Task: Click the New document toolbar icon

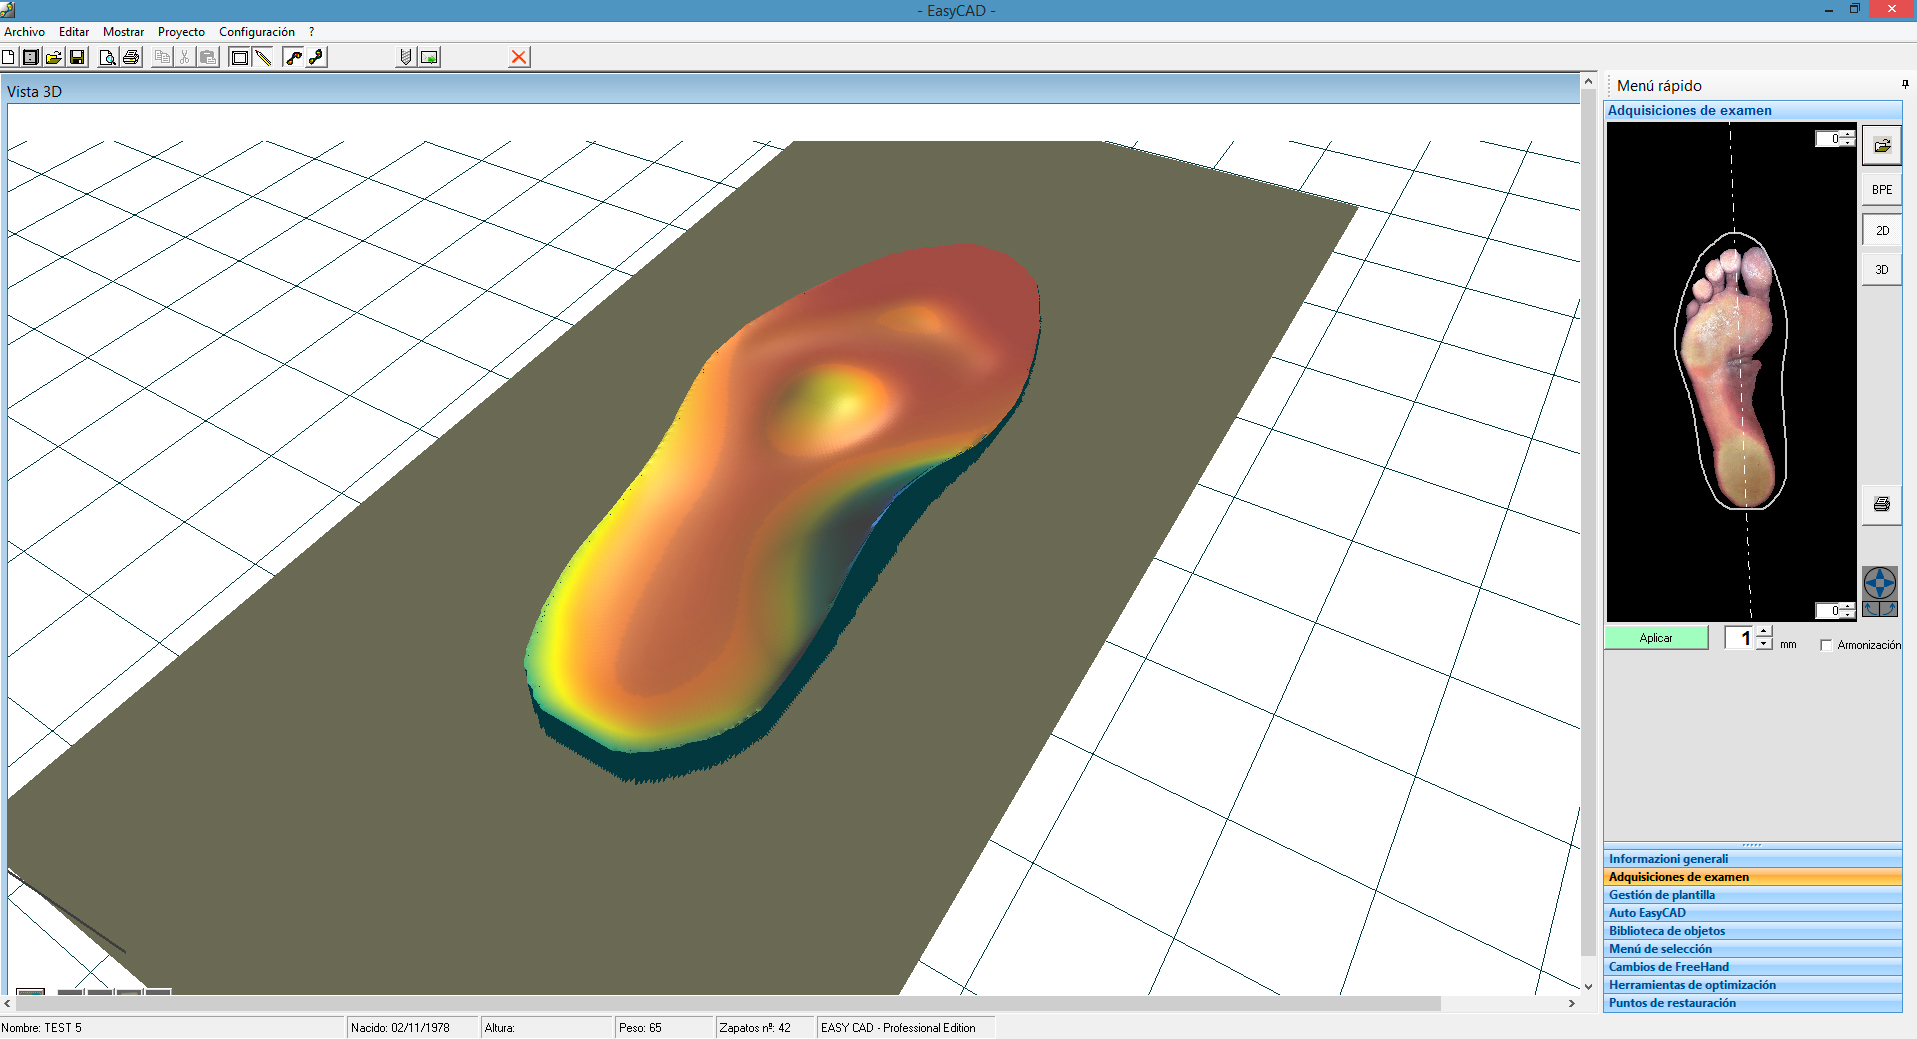Action: [x=9, y=58]
